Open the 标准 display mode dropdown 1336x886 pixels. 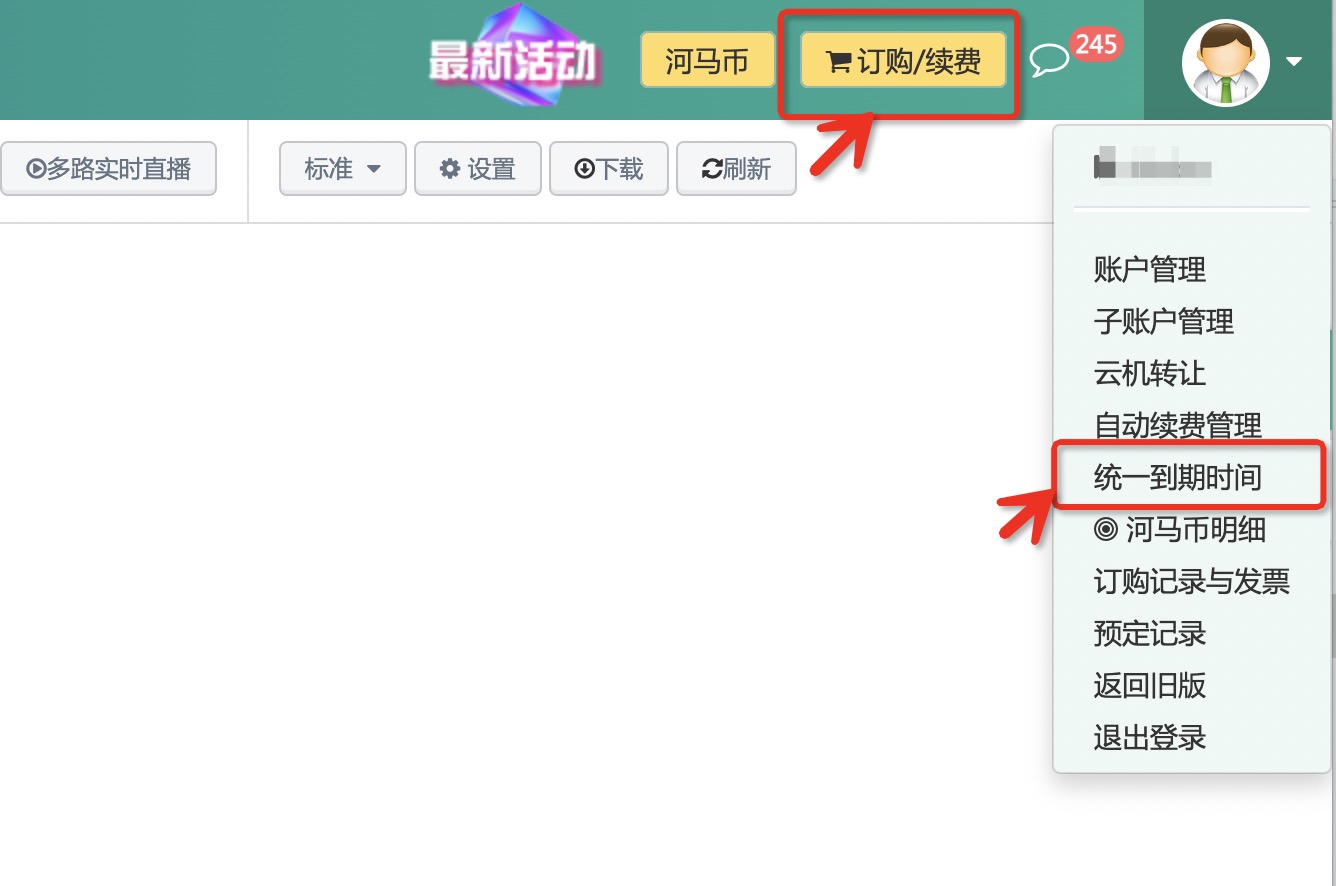[x=342, y=168]
